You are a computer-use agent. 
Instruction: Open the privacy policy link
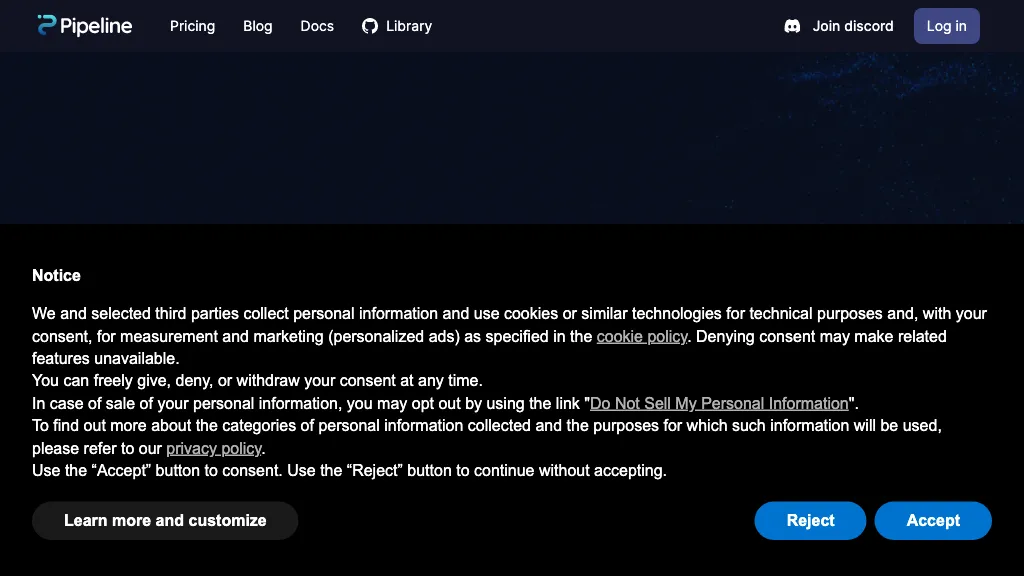pos(214,448)
